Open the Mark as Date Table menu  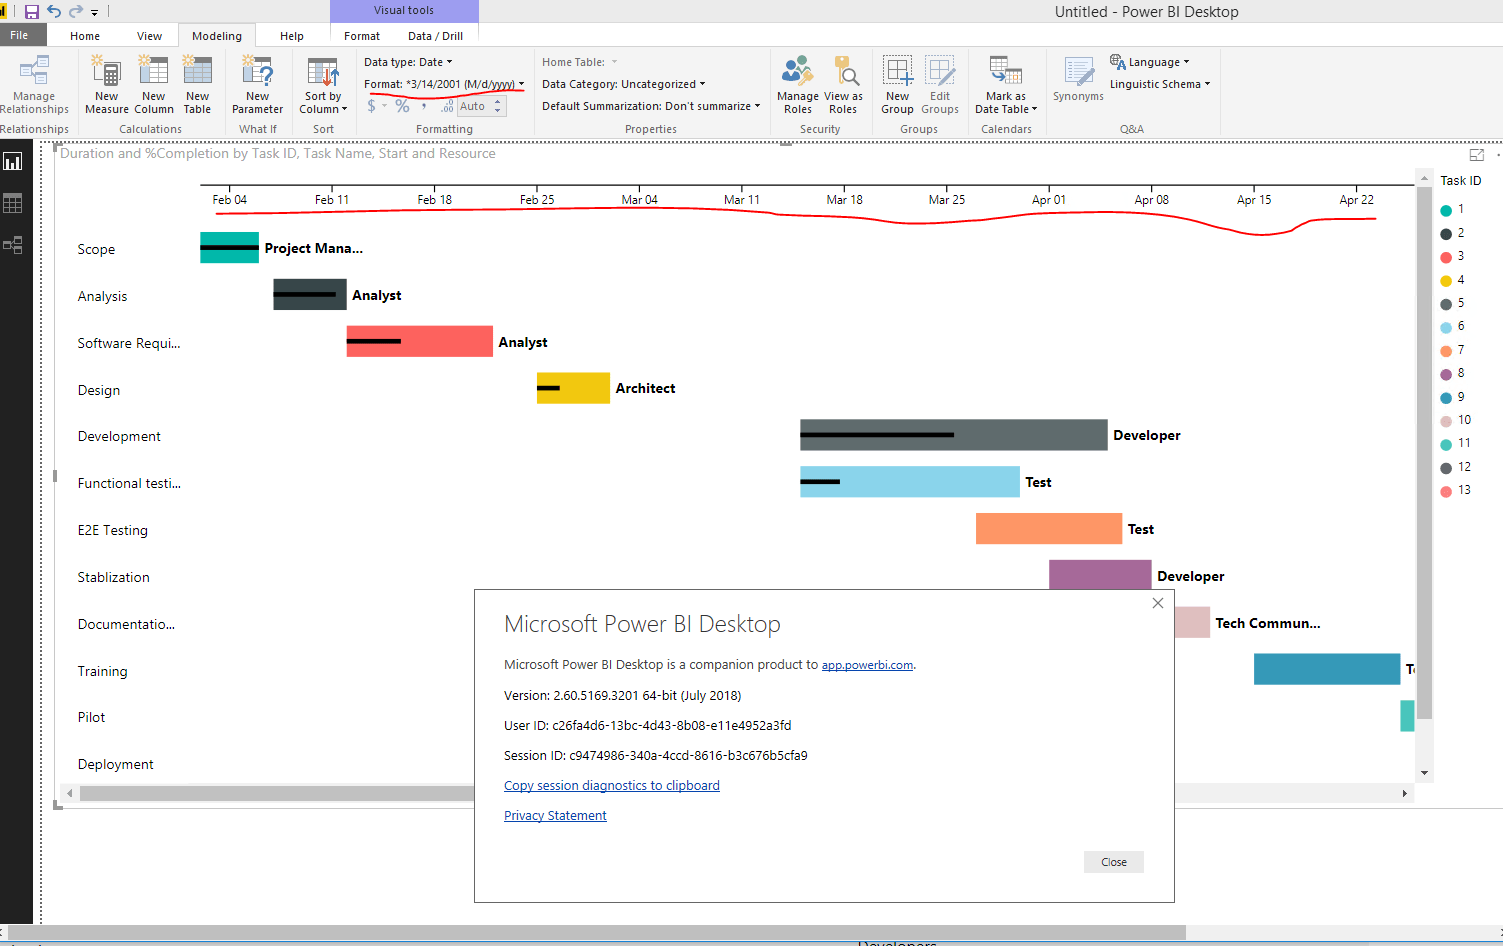pyautogui.click(x=1006, y=85)
